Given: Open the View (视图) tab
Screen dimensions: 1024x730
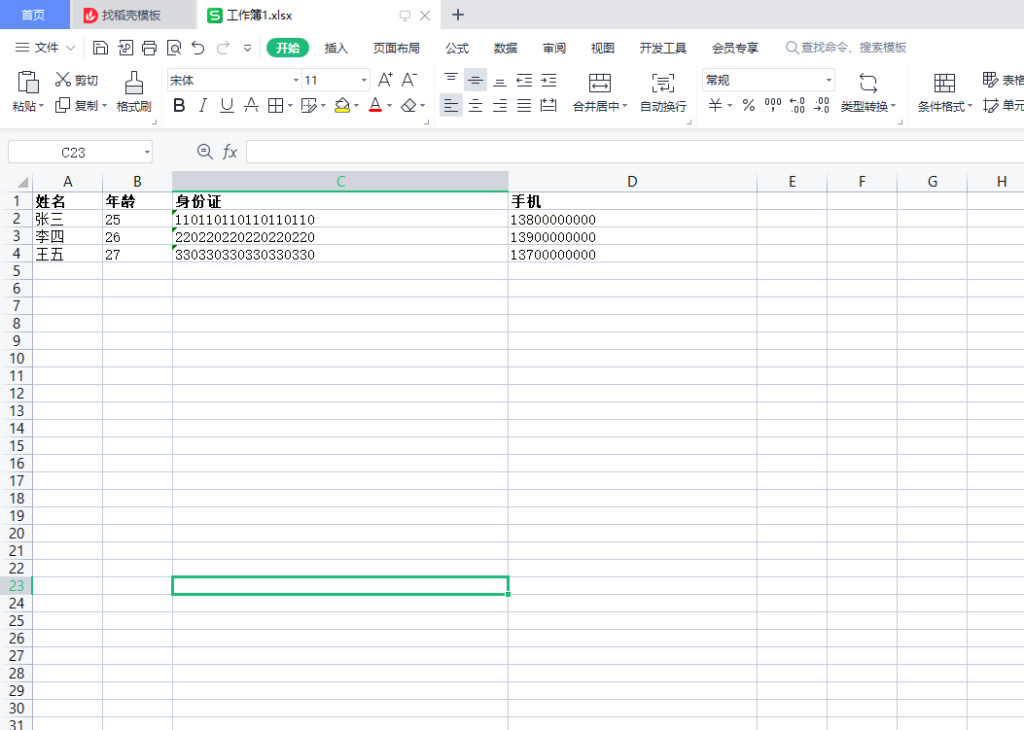Looking at the screenshot, I should [x=603, y=48].
